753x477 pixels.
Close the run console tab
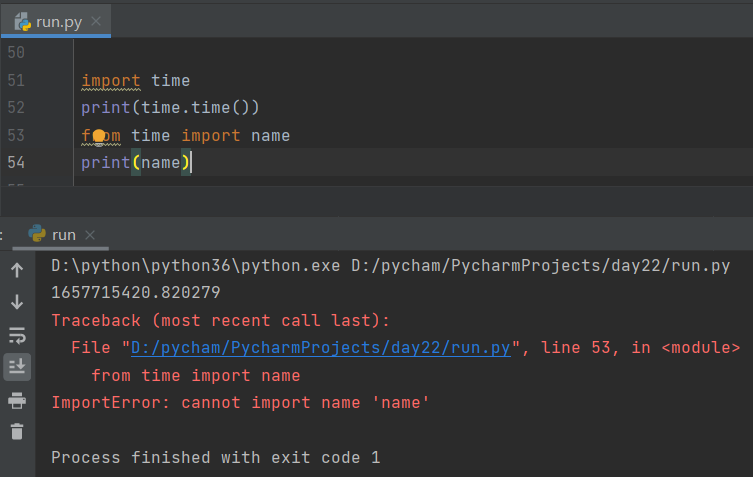(90, 235)
